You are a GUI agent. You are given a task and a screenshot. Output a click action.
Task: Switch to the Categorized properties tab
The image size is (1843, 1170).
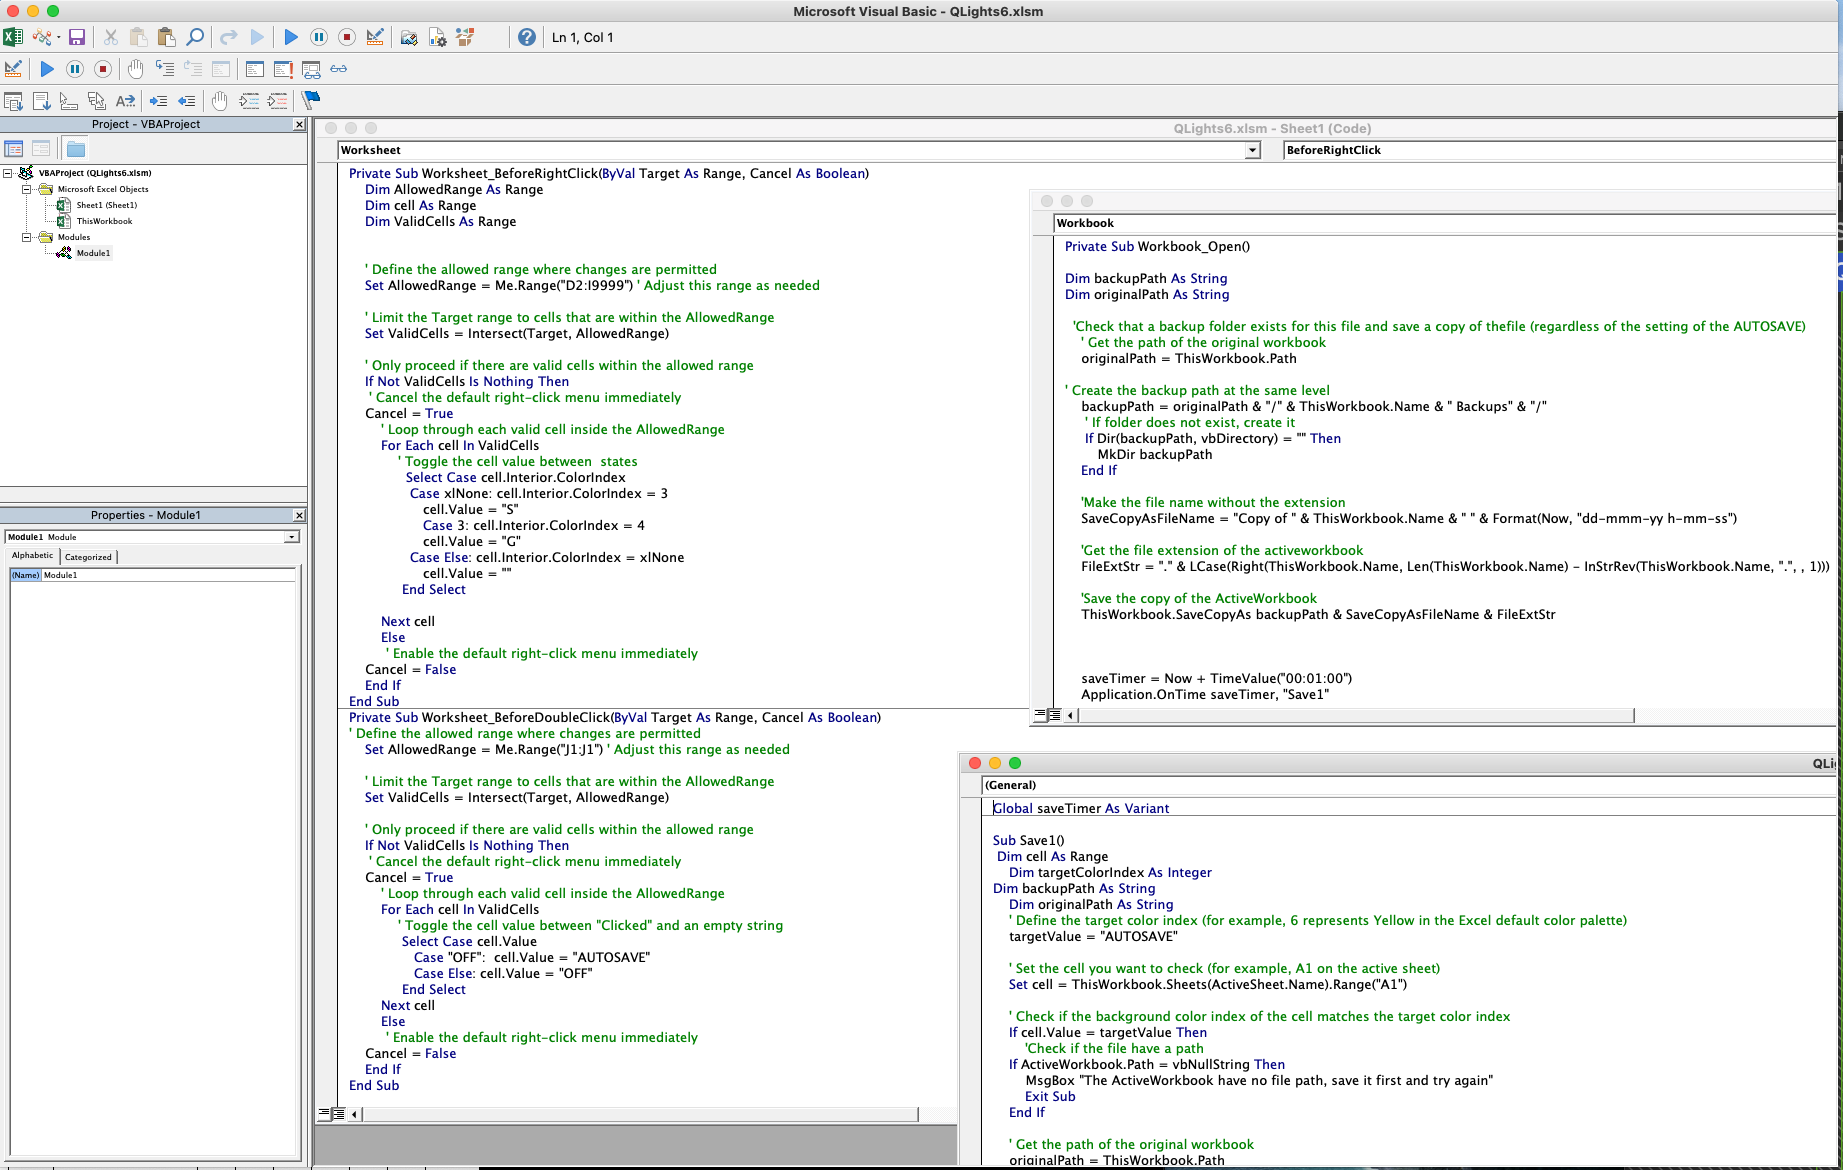[88, 557]
